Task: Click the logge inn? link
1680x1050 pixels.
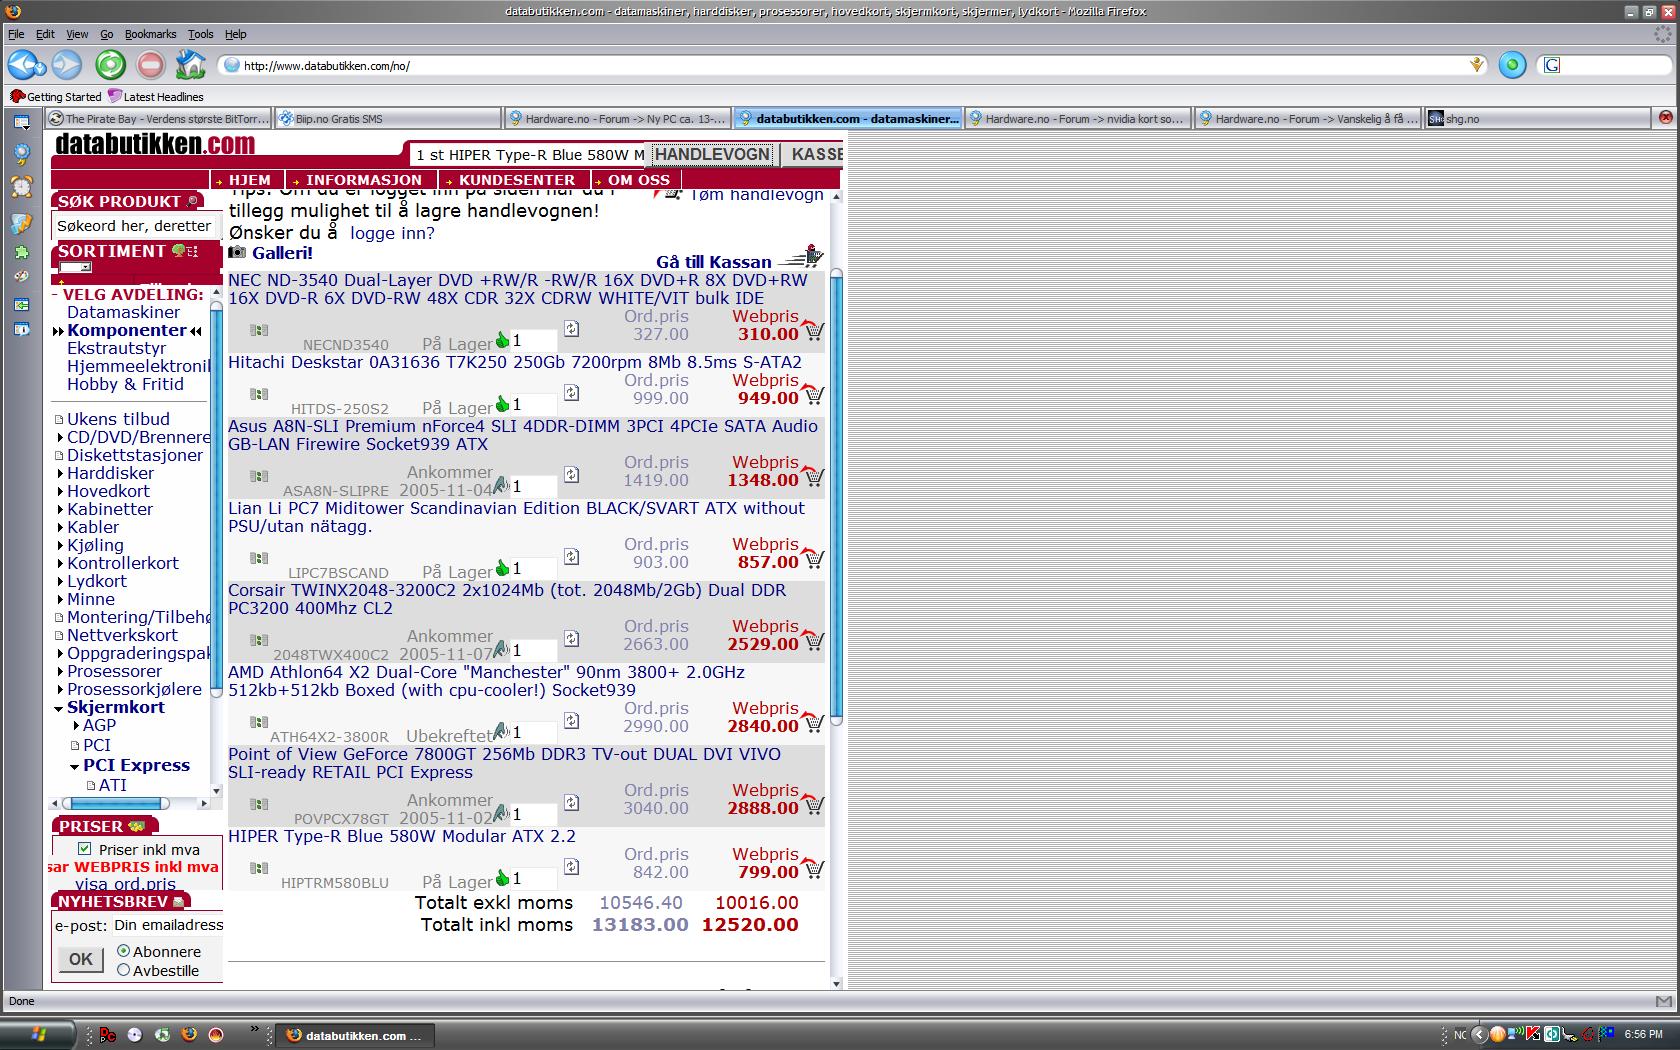Action: (392, 233)
